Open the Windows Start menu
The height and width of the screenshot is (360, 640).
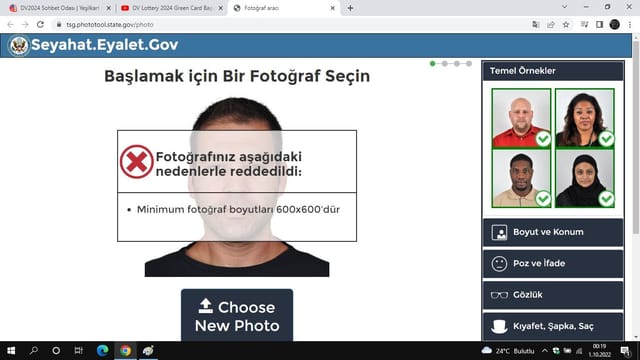pyautogui.click(x=11, y=351)
